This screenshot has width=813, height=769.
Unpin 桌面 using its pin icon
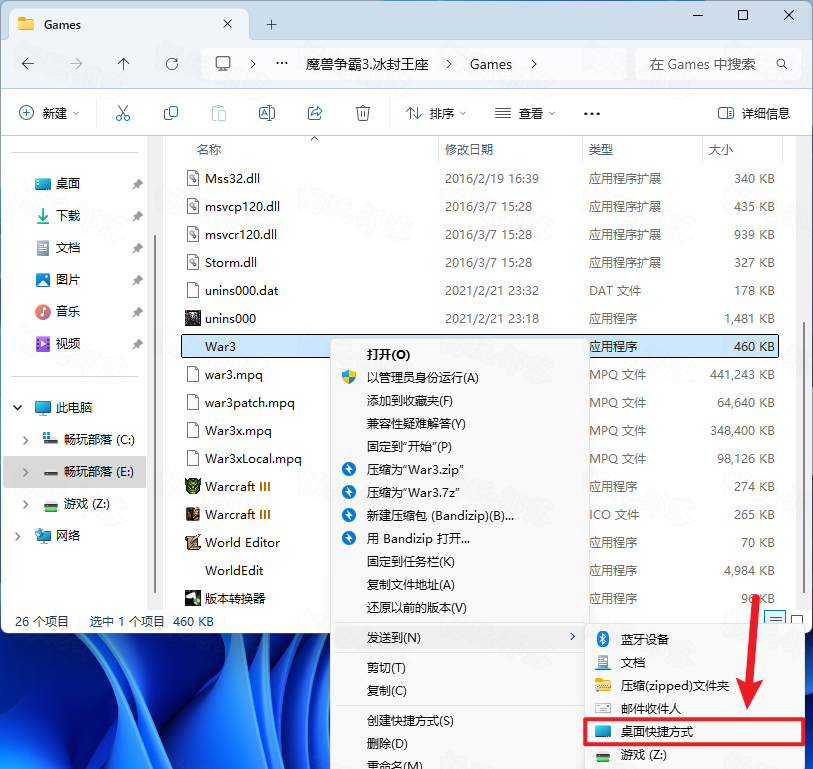point(137,184)
